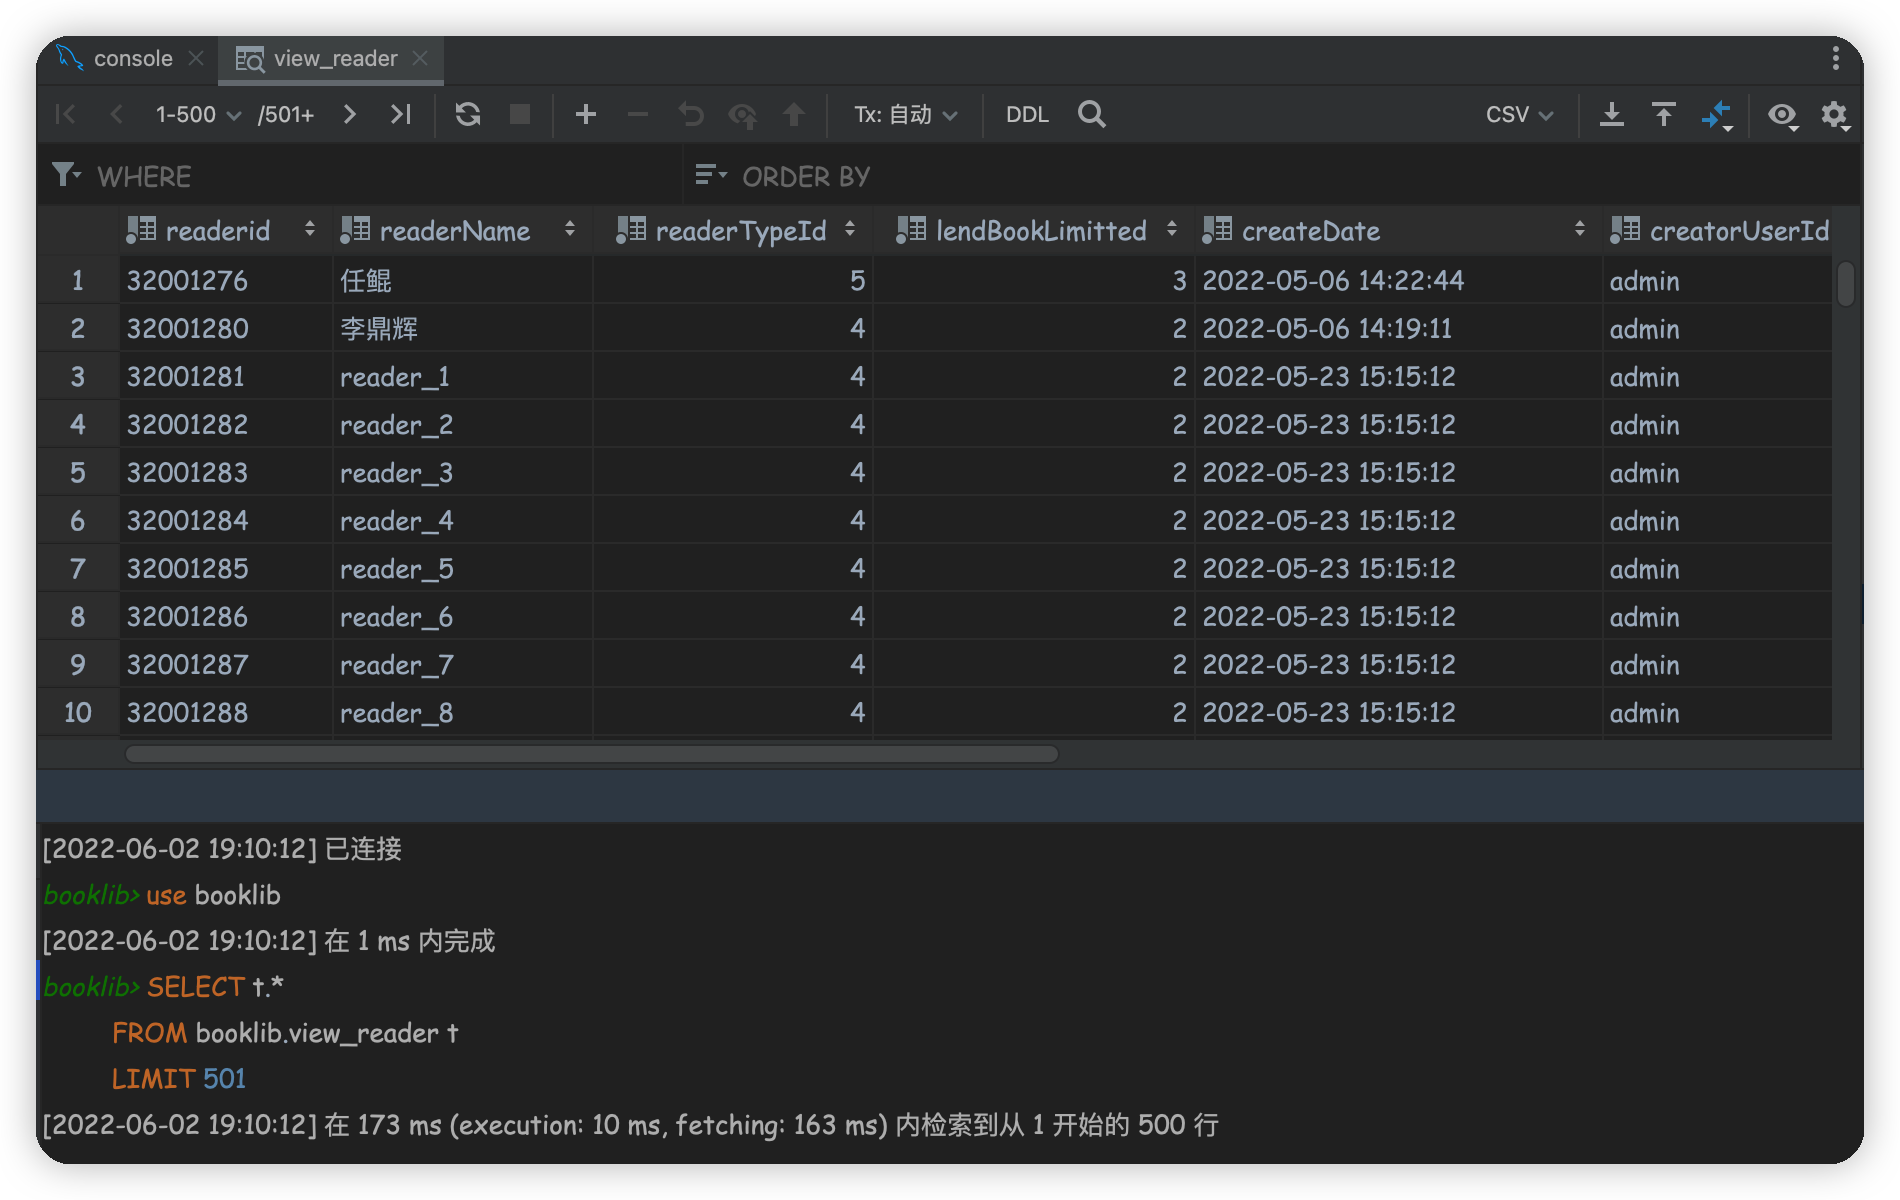Select the reader_5 name cell
The width and height of the screenshot is (1900, 1200).
(463, 569)
